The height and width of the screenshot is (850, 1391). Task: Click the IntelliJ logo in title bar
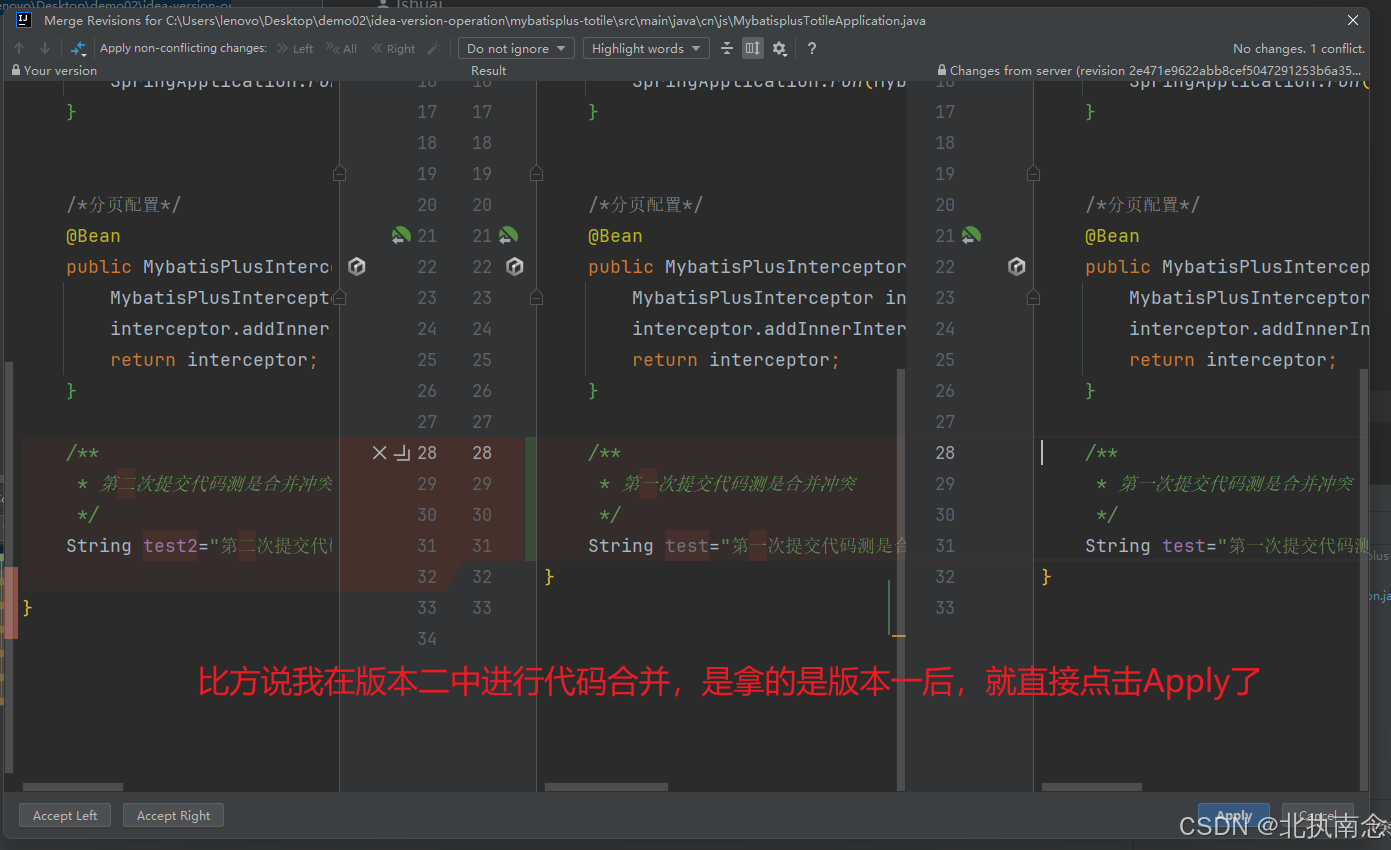[23, 20]
